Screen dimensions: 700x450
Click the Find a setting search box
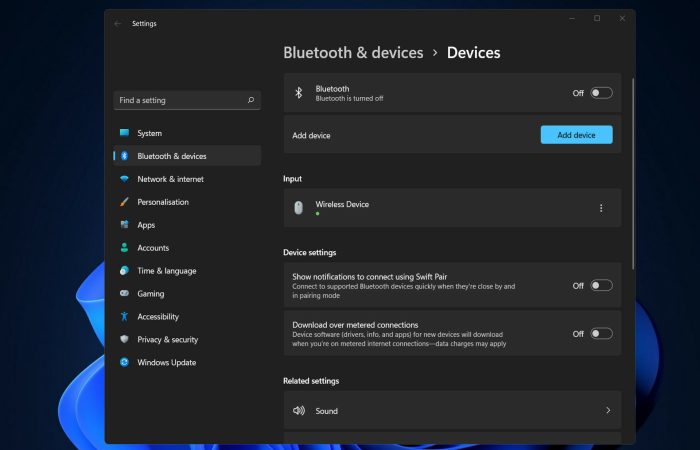coord(187,100)
